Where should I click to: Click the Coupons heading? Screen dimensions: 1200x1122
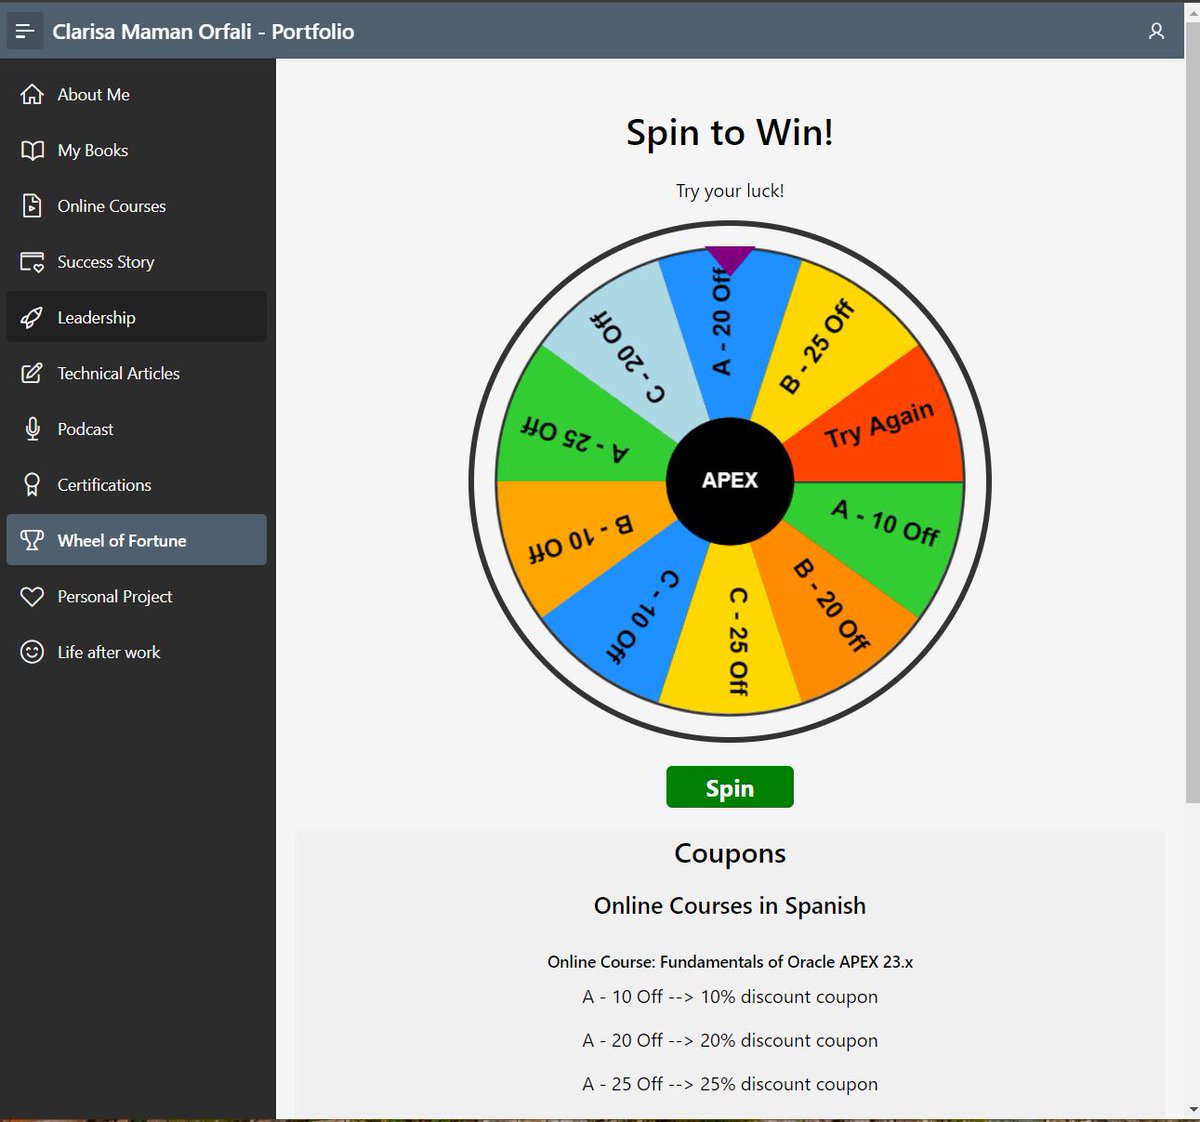[x=730, y=853]
